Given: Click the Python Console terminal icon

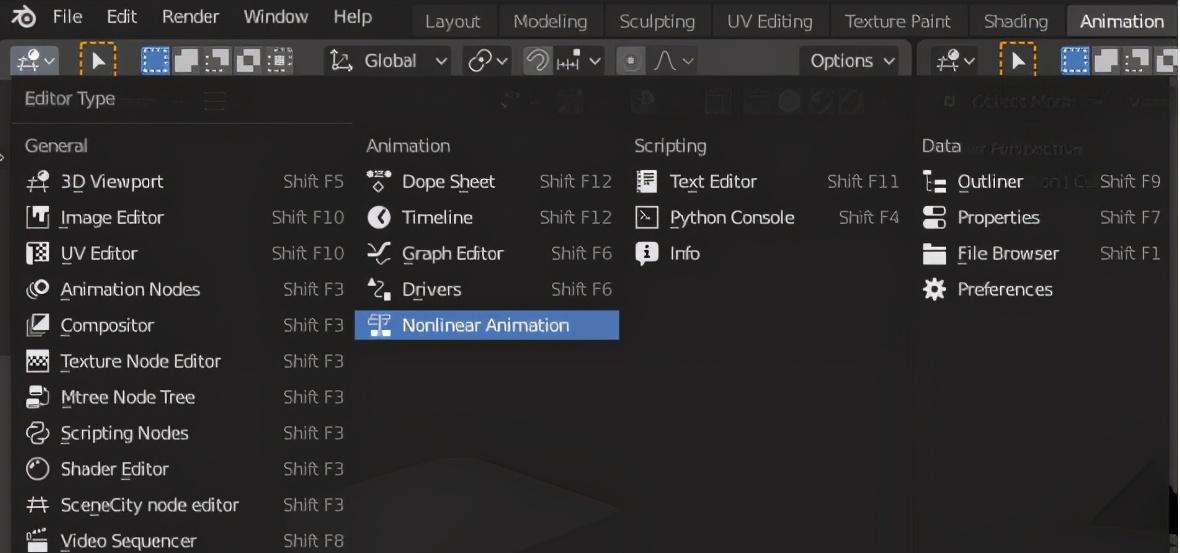Looking at the screenshot, I should [x=647, y=217].
